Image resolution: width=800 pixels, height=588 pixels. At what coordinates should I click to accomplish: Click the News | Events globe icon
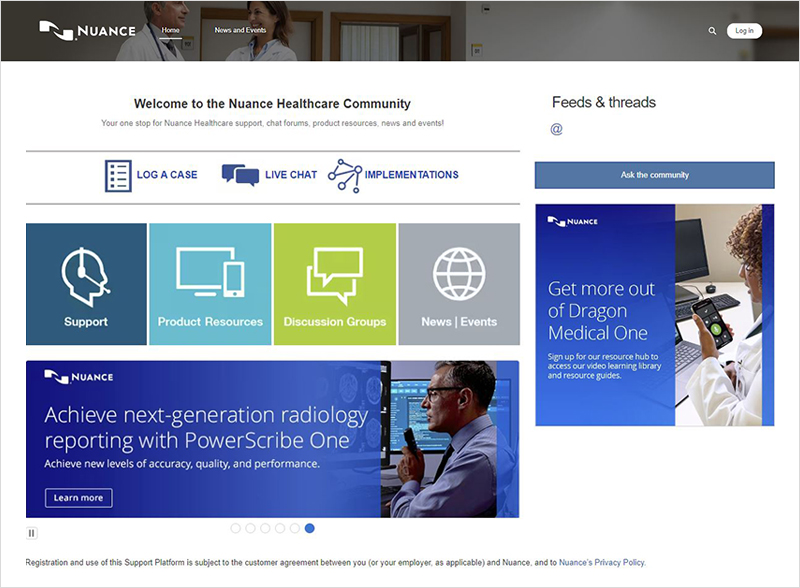click(x=459, y=274)
